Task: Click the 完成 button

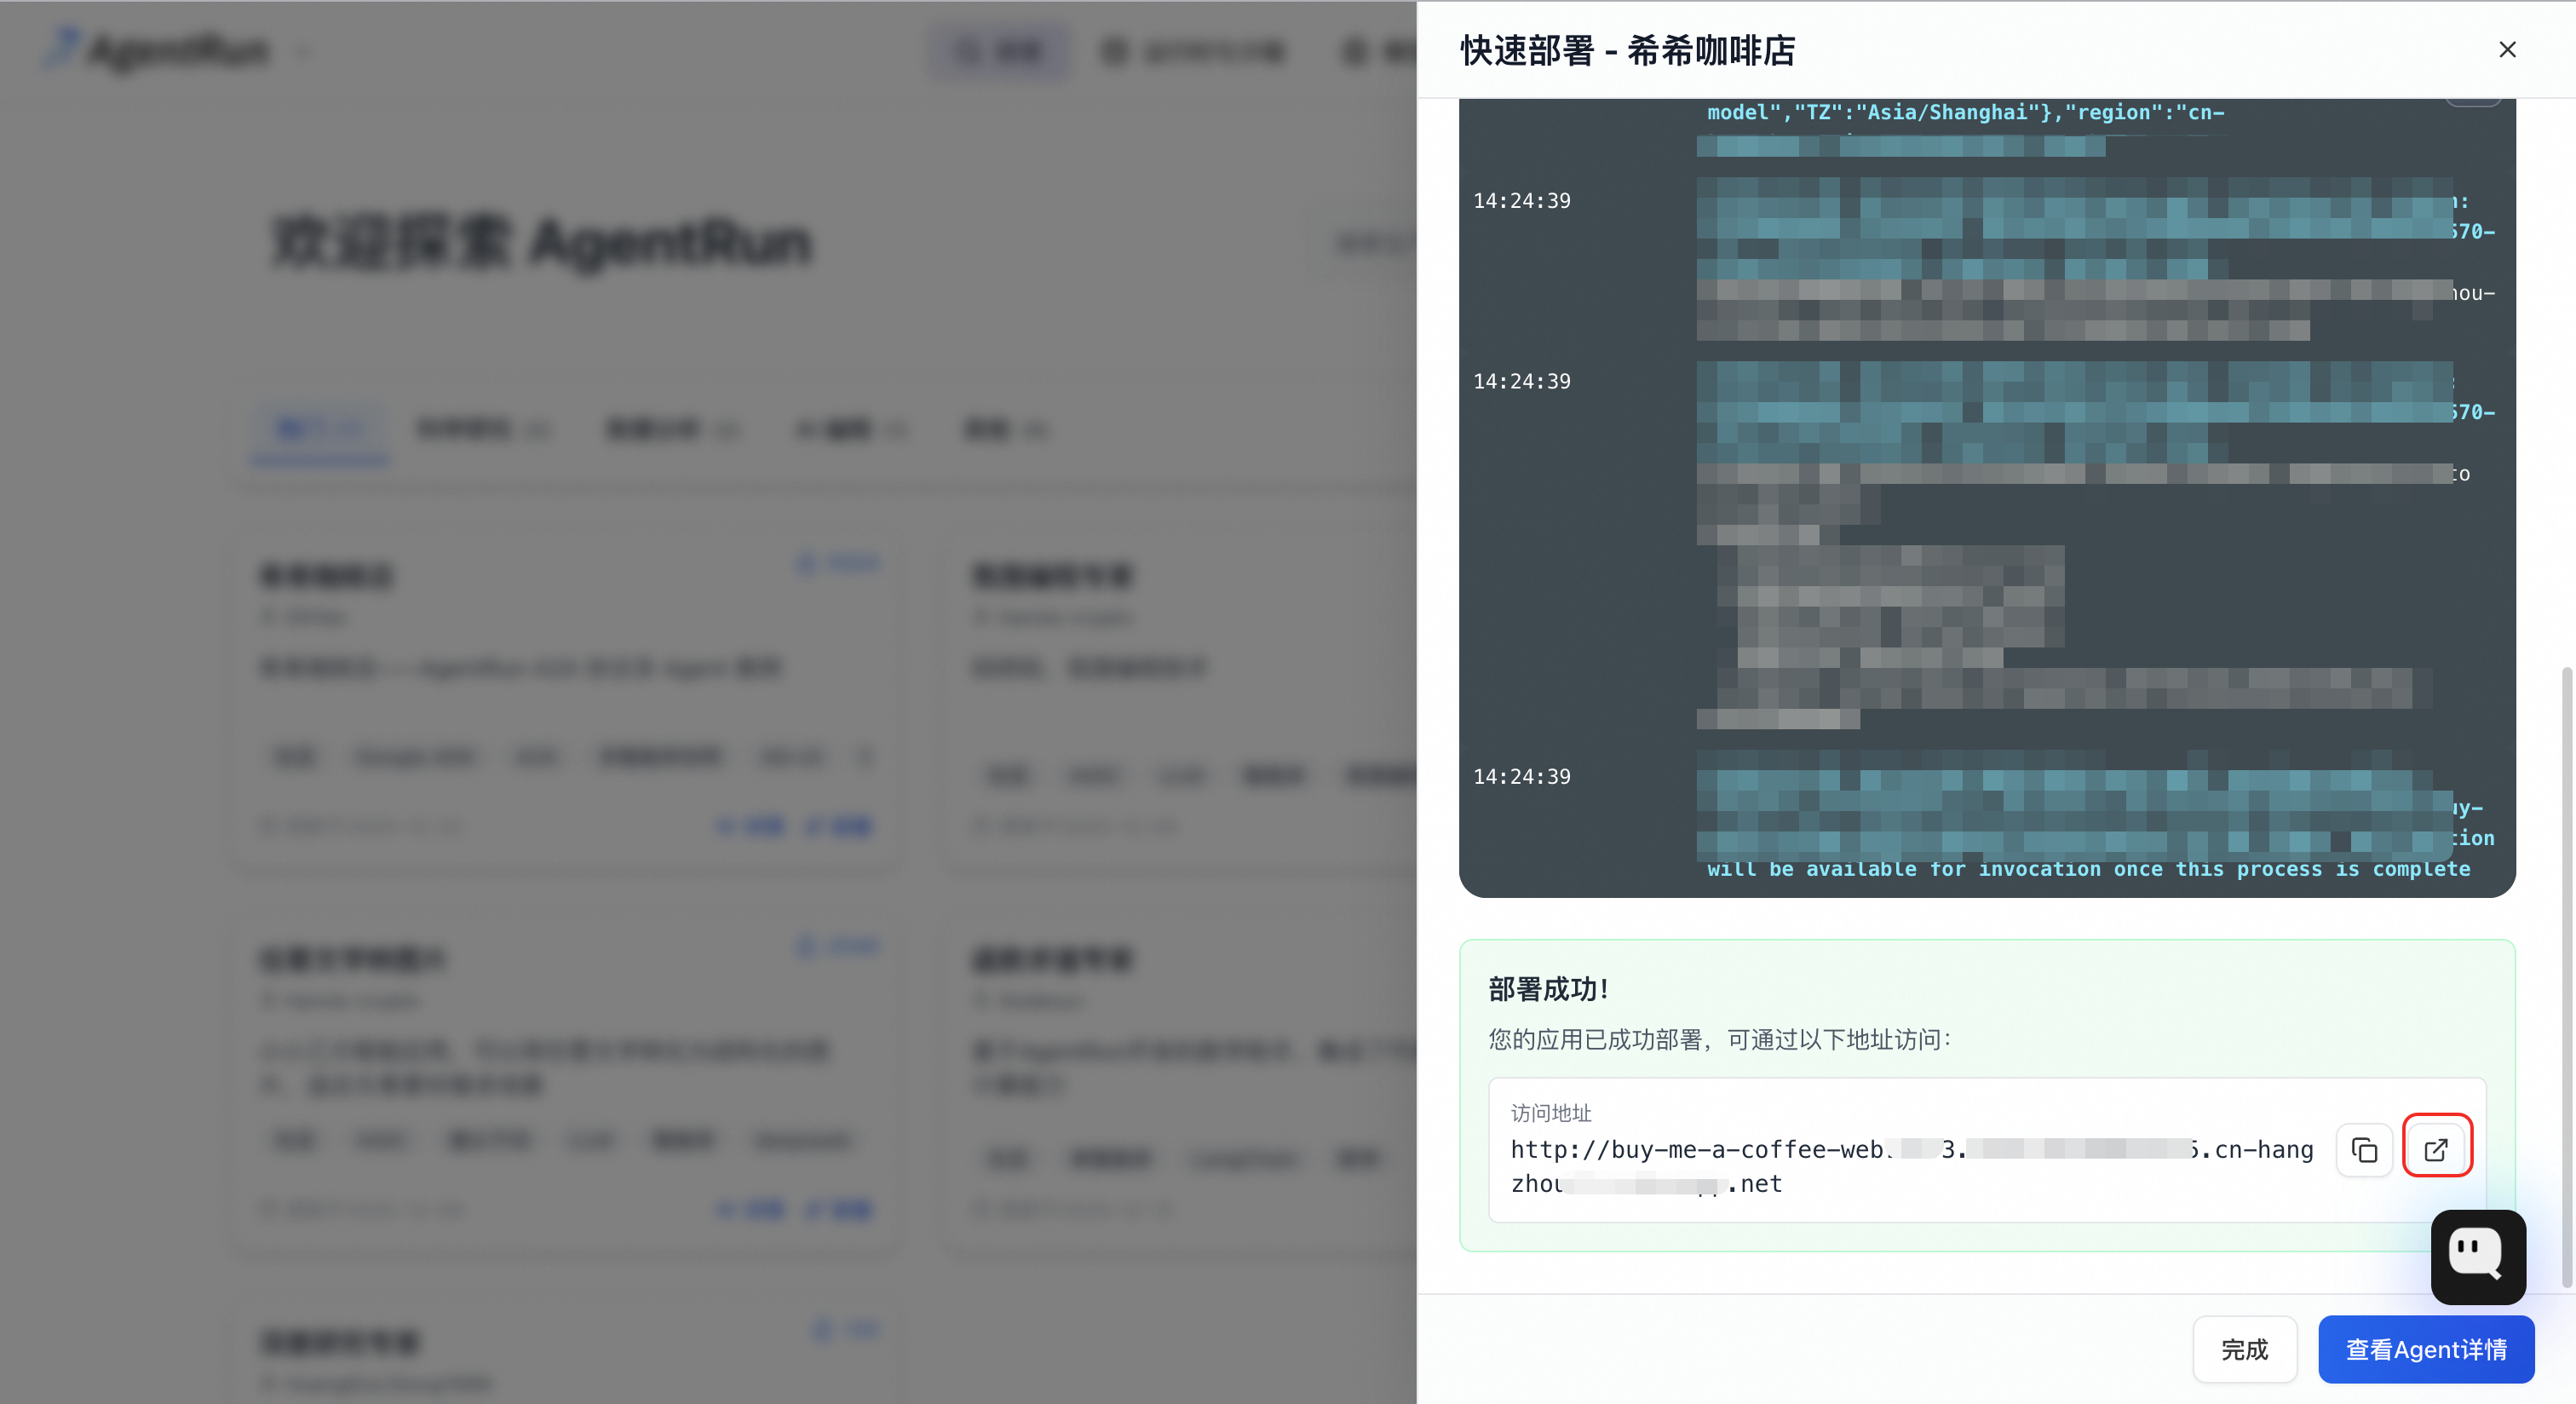Action: (2243, 1349)
